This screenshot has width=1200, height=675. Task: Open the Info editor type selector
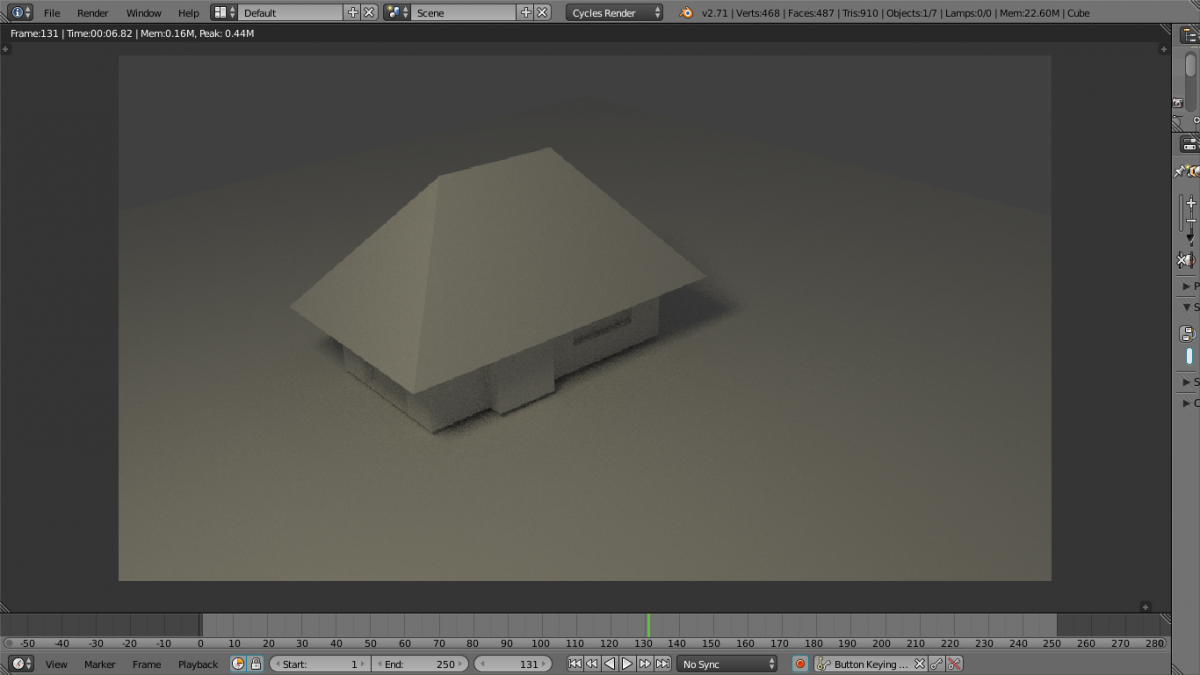click(20, 13)
